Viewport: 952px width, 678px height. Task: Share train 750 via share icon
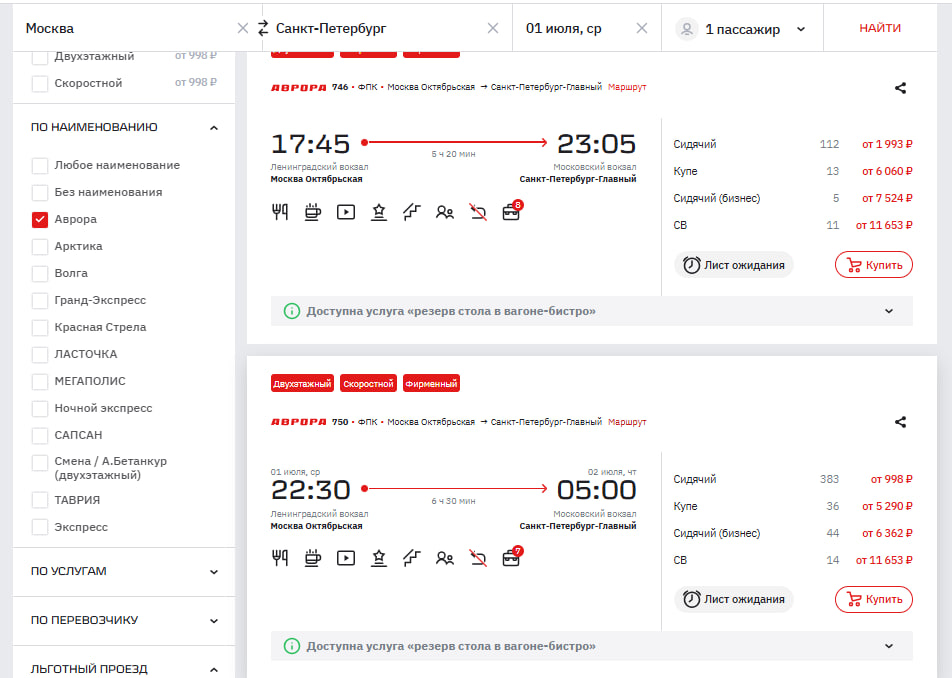[x=900, y=422]
